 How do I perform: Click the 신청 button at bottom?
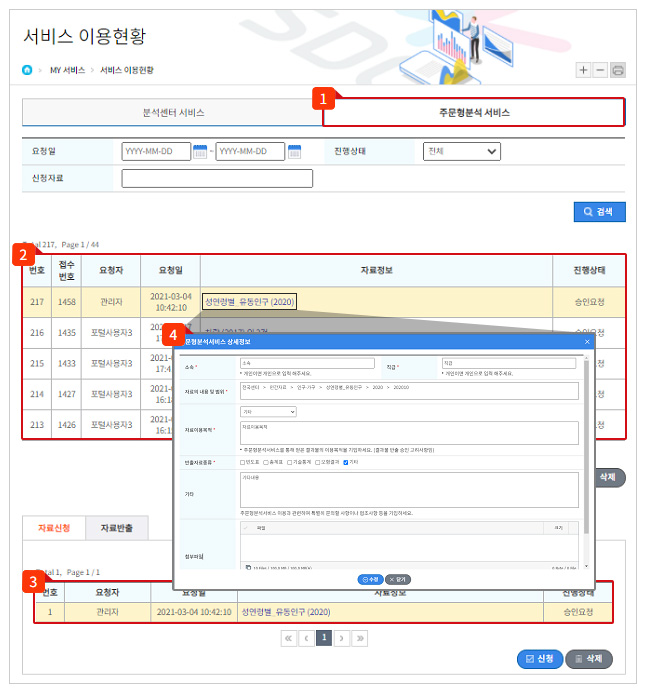(x=540, y=659)
